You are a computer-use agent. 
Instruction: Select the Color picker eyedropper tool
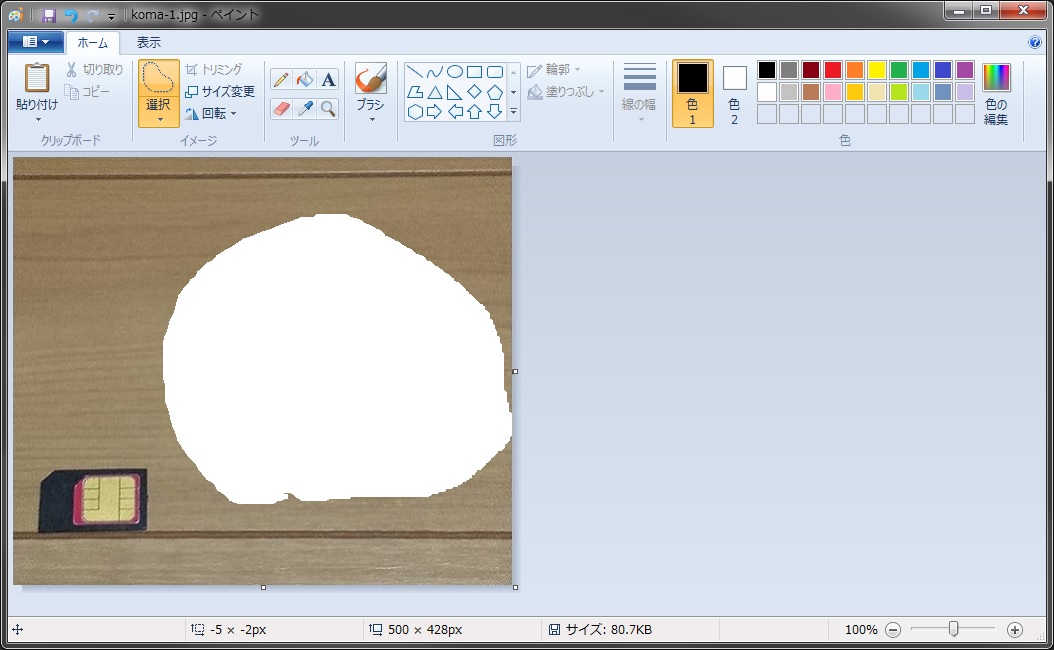point(305,108)
